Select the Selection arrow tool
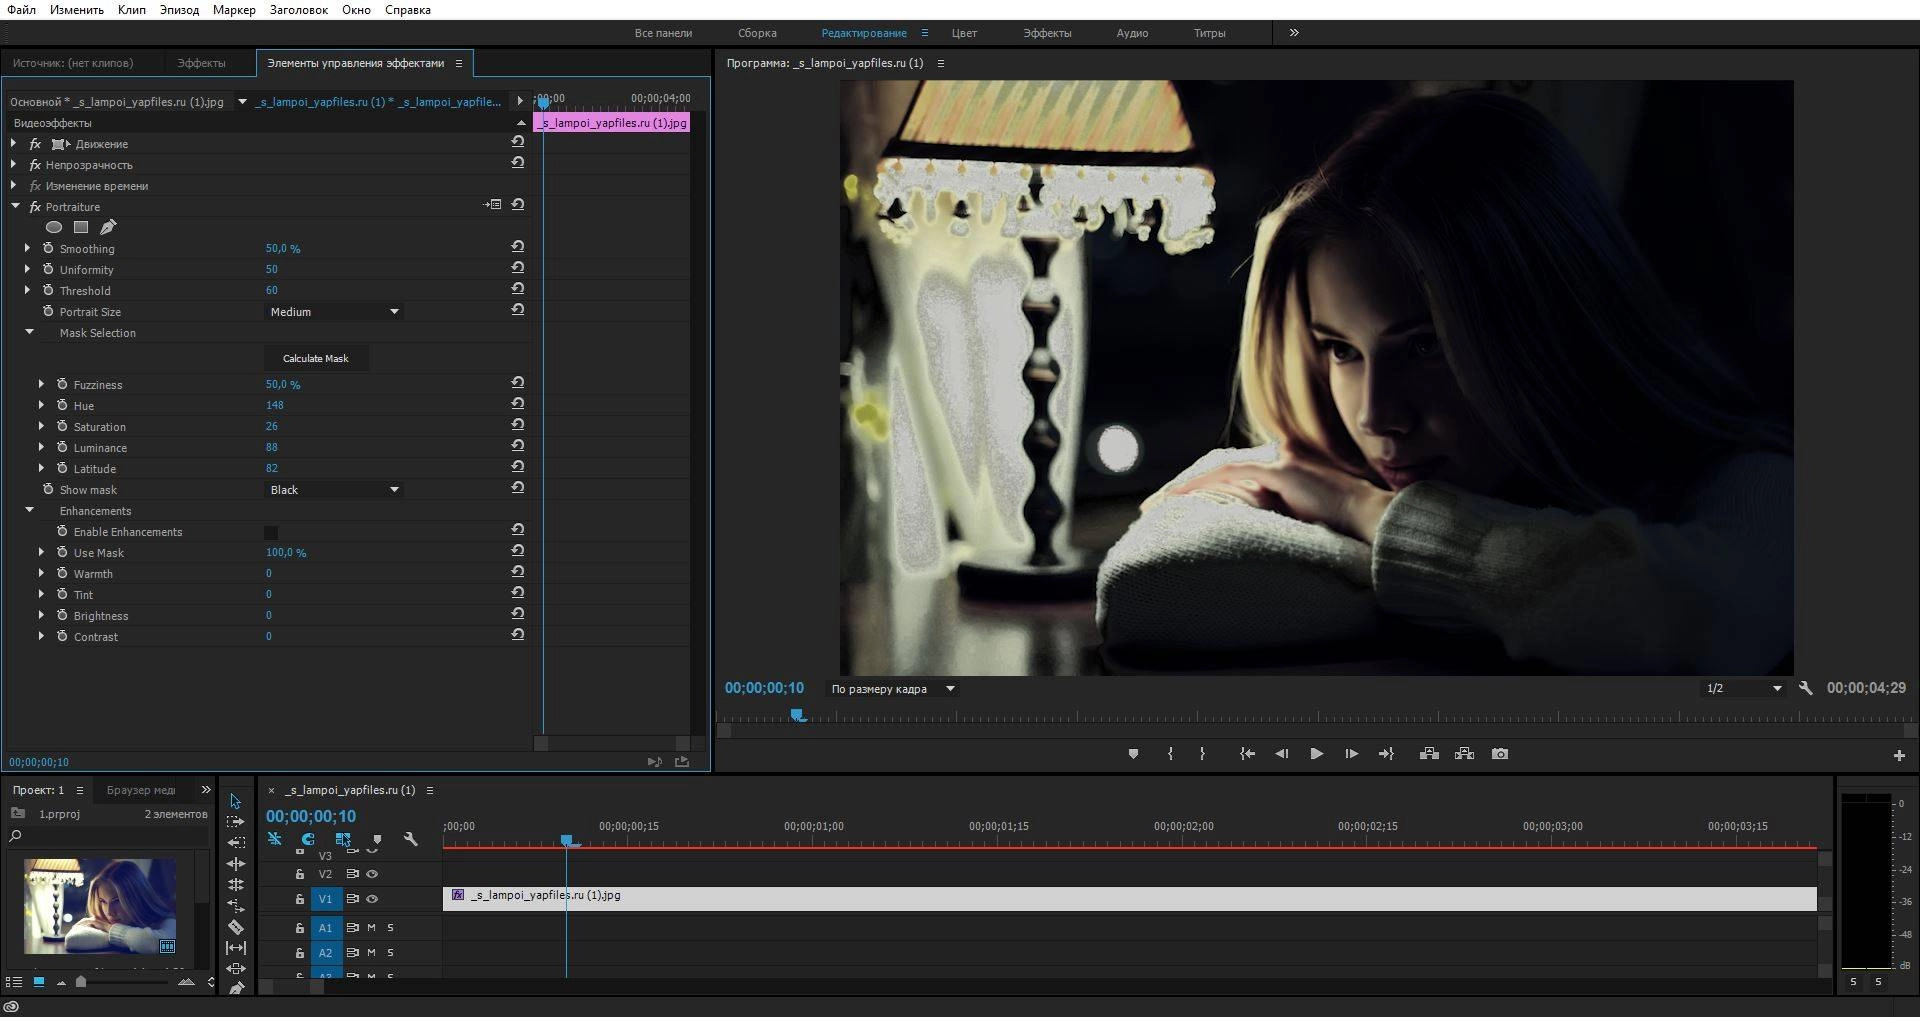Image resolution: width=1920 pixels, height=1017 pixels. pos(235,801)
